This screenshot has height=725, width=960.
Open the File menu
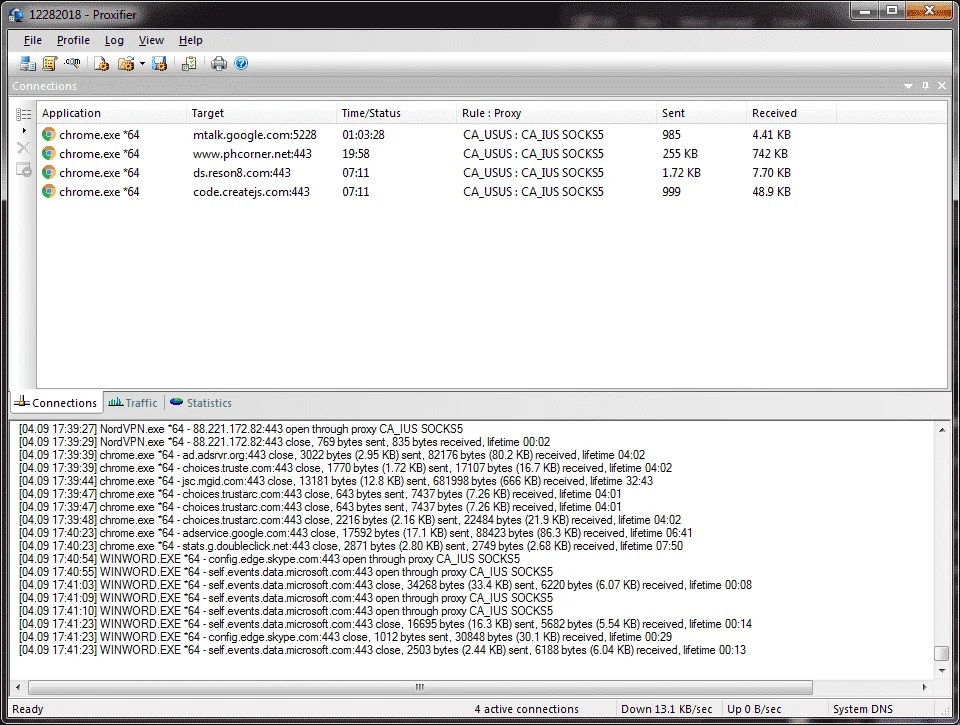pyautogui.click(x=32, y=40)
